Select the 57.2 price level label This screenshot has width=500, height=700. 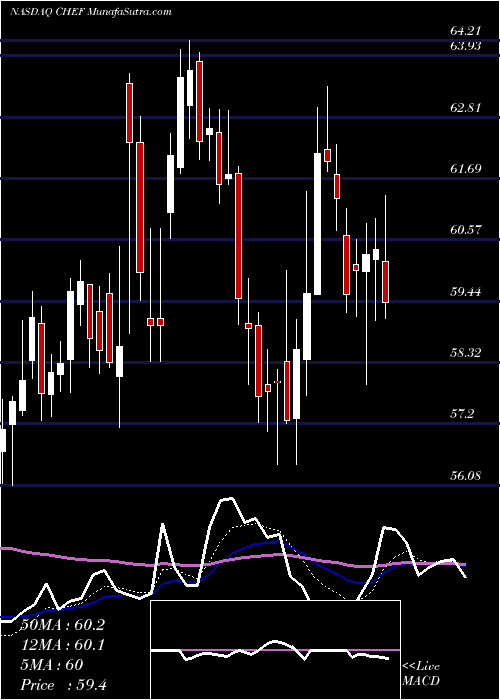point(462,414)
